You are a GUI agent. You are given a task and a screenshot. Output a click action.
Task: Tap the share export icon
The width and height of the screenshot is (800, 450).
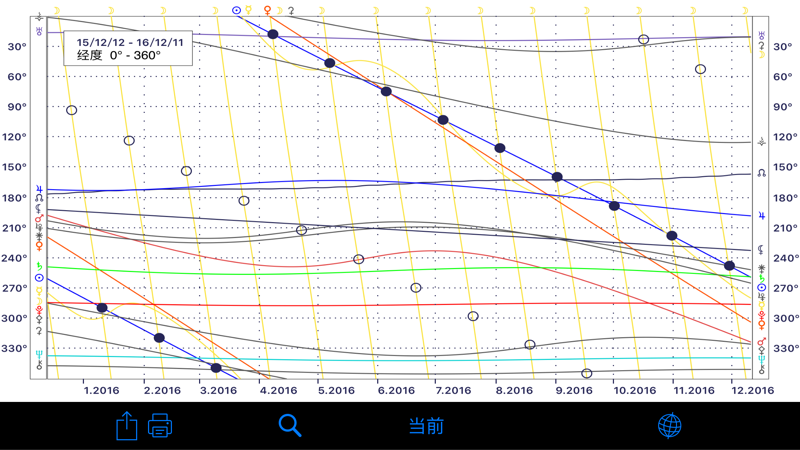click(x=126, y=426)
